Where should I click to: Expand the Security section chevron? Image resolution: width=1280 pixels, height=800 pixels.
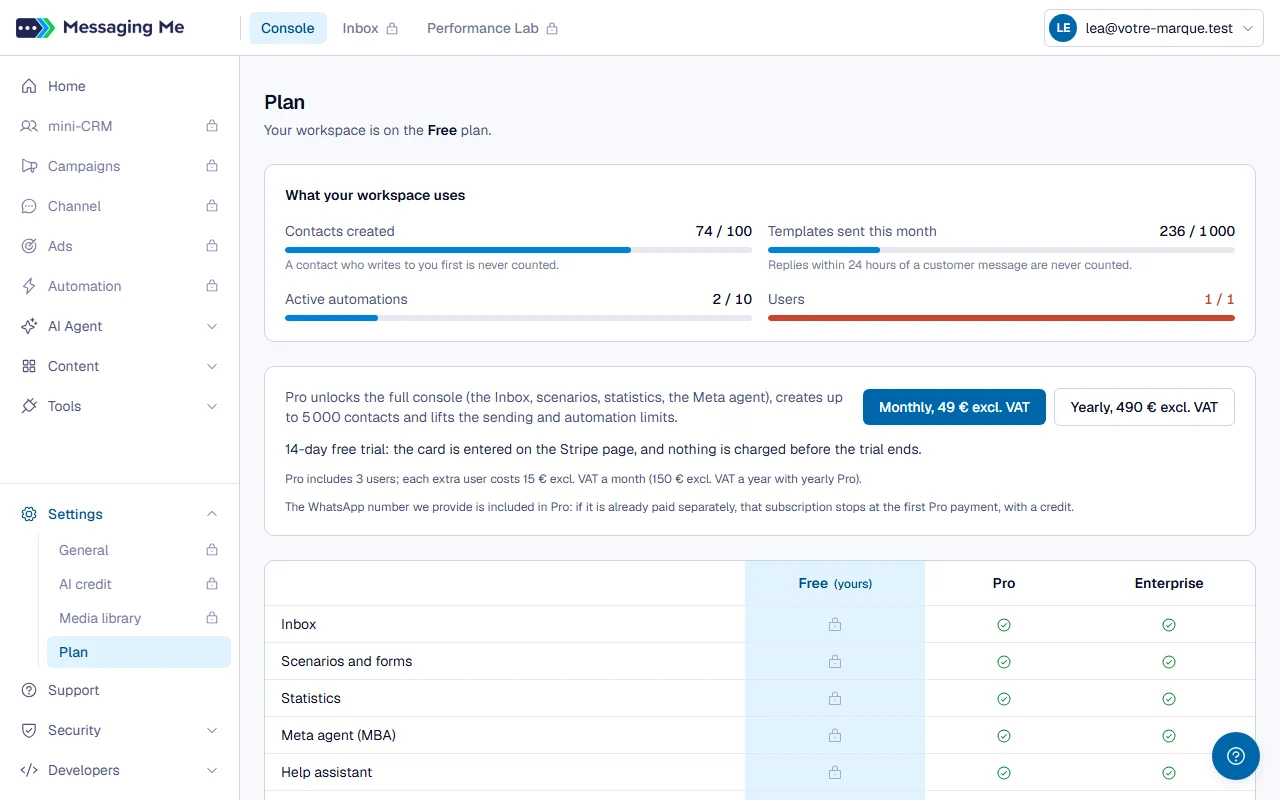click(212, 730)
